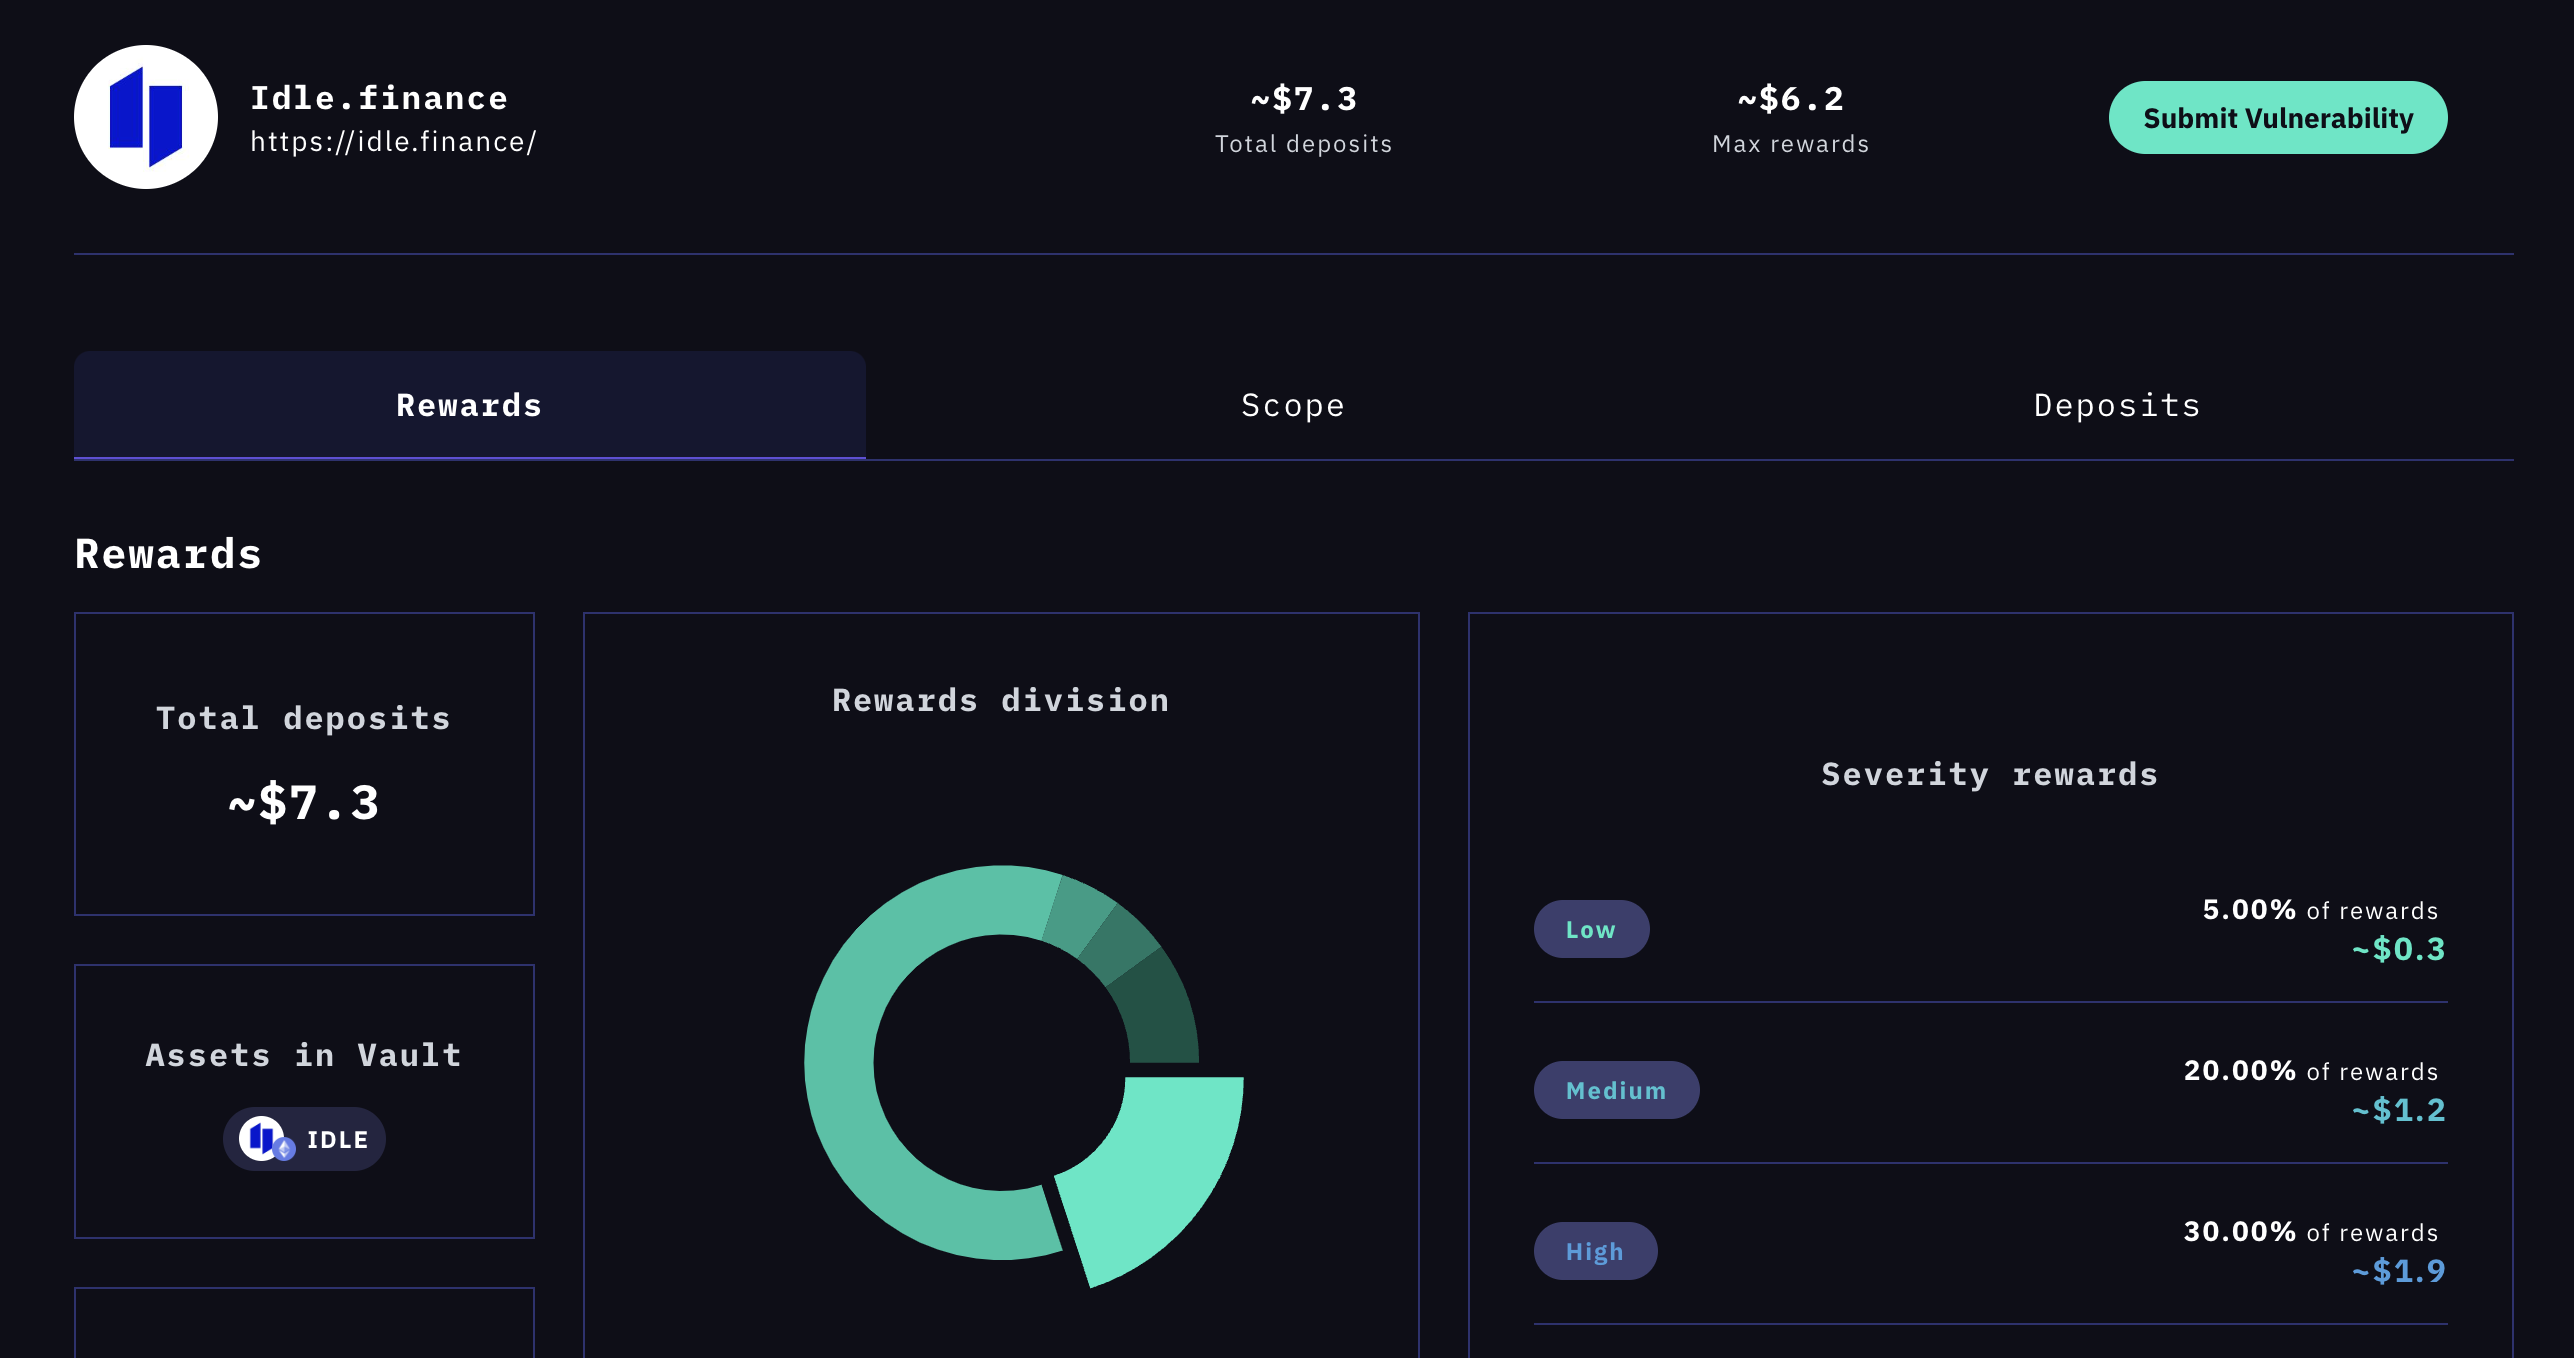Click the ~$6.2 Max rewards figure

1790,99
